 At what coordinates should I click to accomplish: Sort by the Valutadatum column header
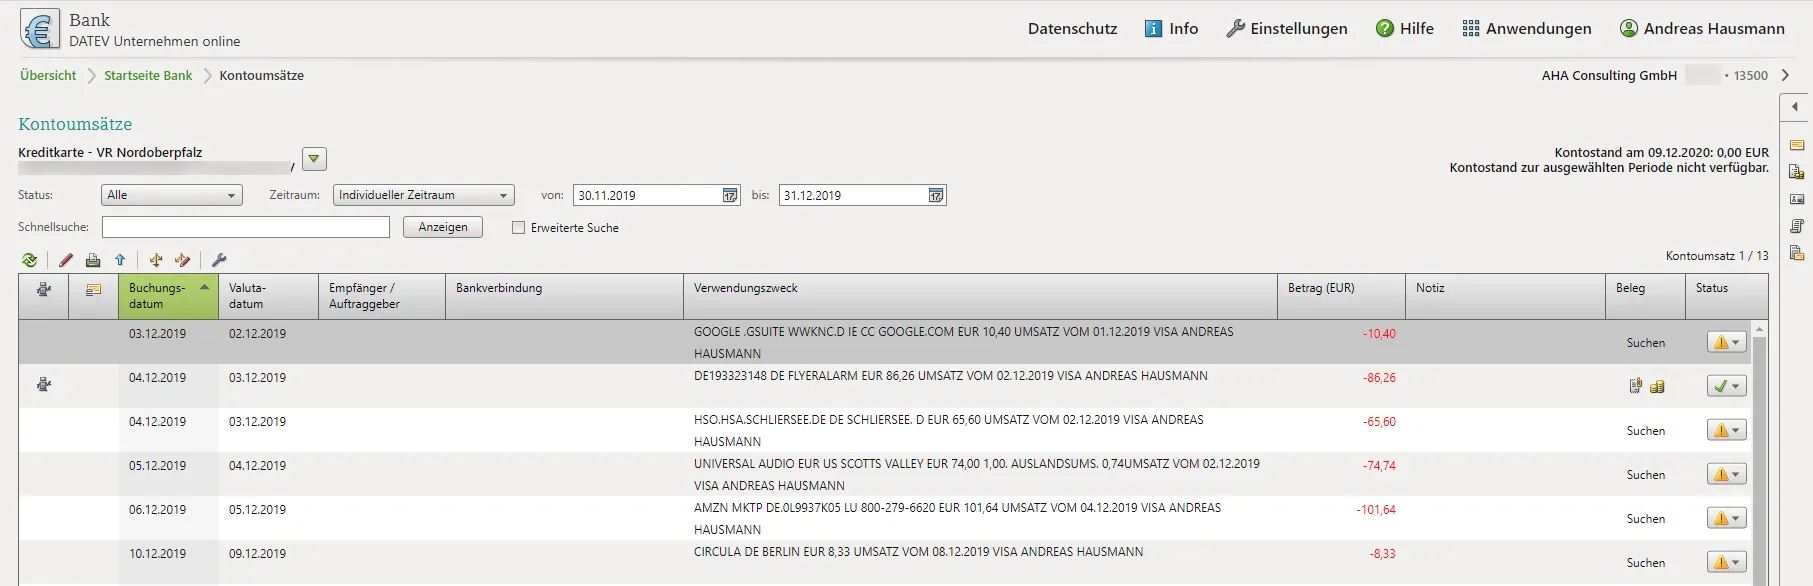click(x=268, y=296)
